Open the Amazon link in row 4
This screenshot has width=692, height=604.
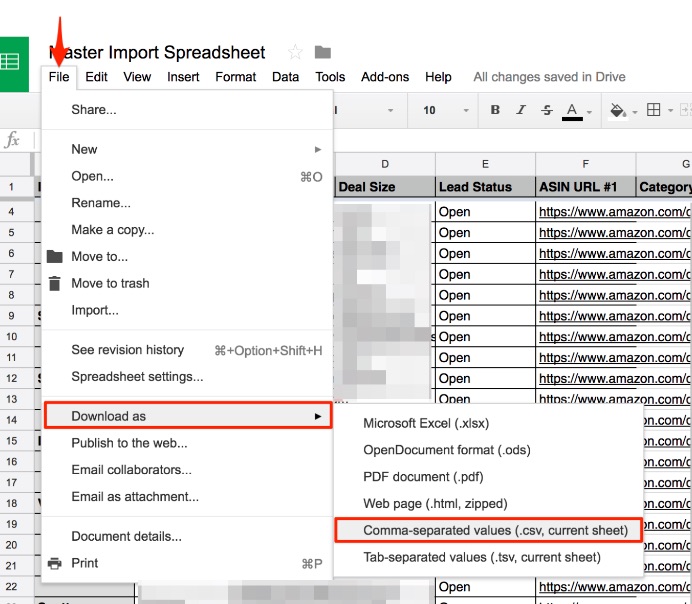pyautogui.click(x=614, y=212)
